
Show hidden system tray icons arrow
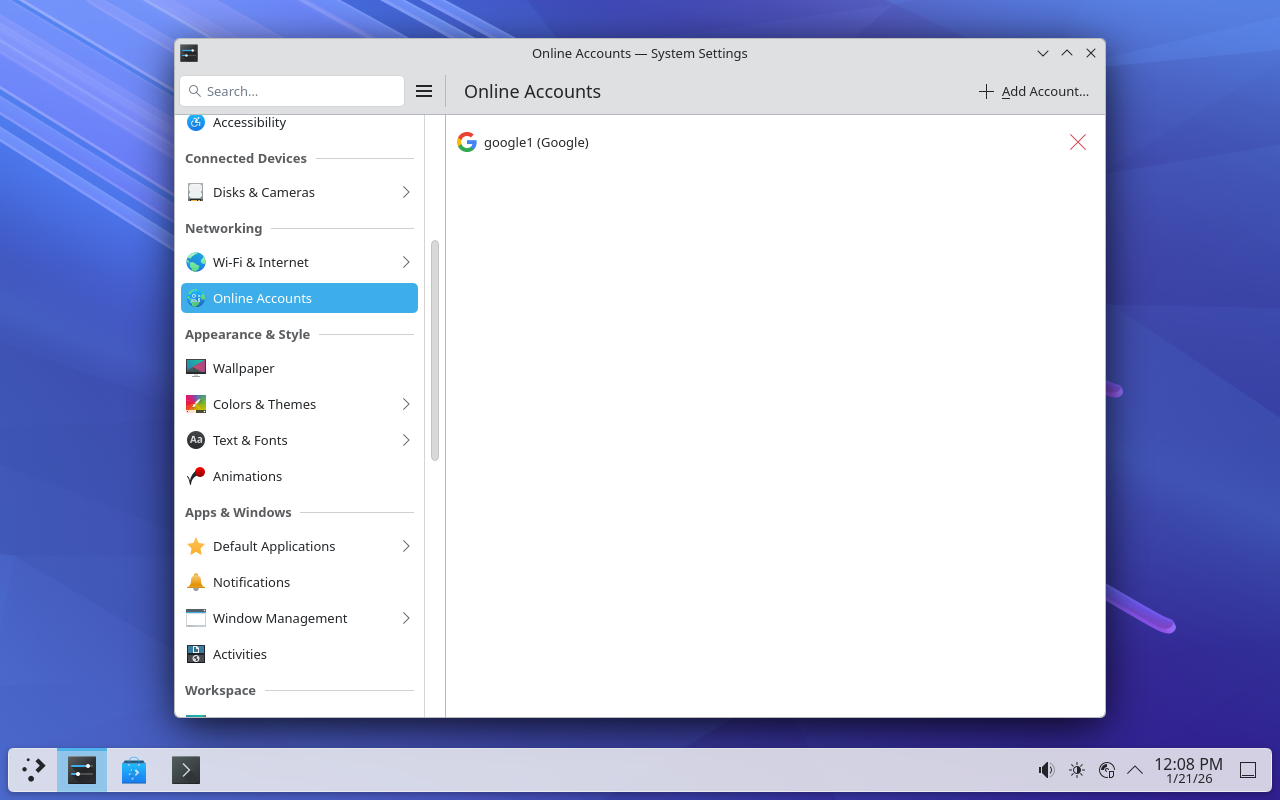[1135, 770]
